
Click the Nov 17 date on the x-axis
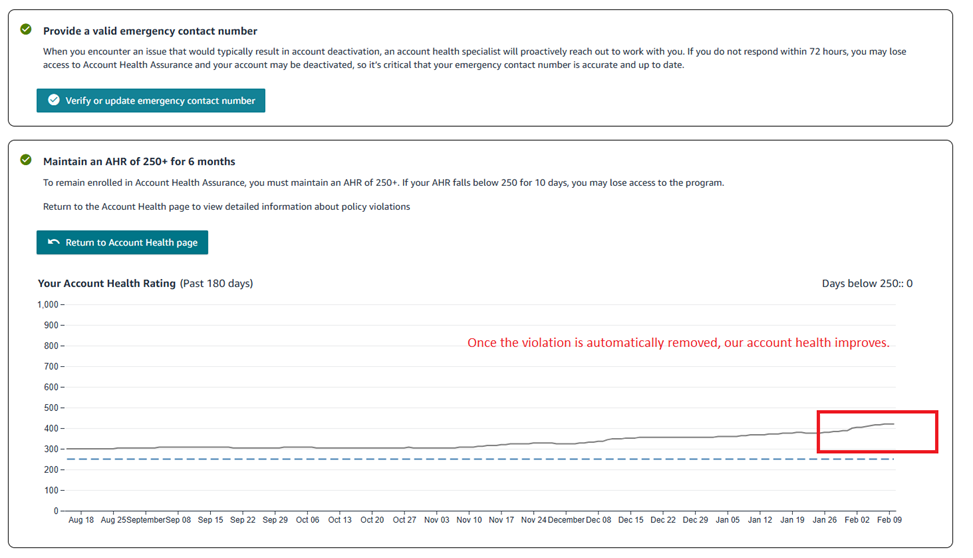(501, 520)
